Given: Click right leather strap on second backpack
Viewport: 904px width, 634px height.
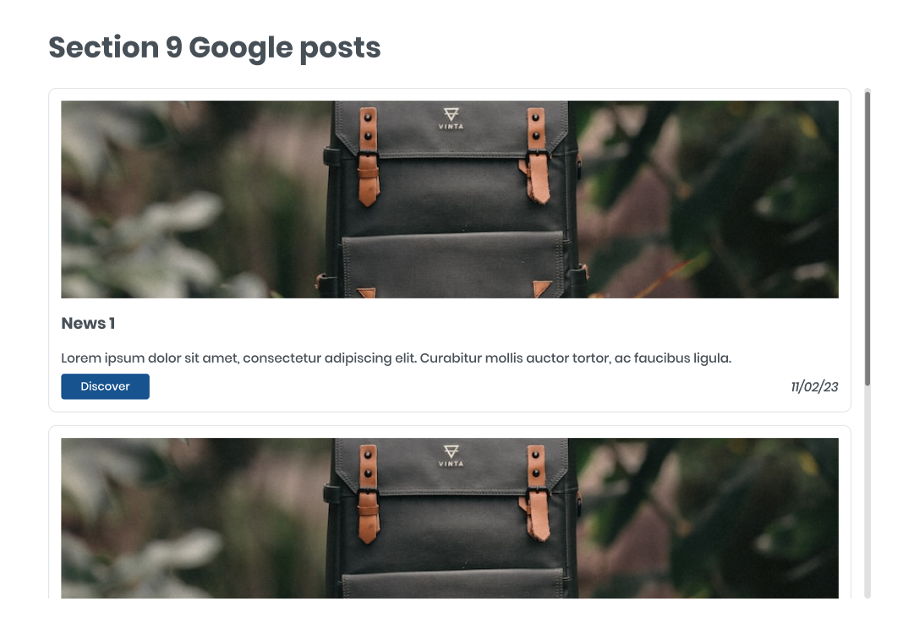Looking at the screenshot, I should (537, 492).
